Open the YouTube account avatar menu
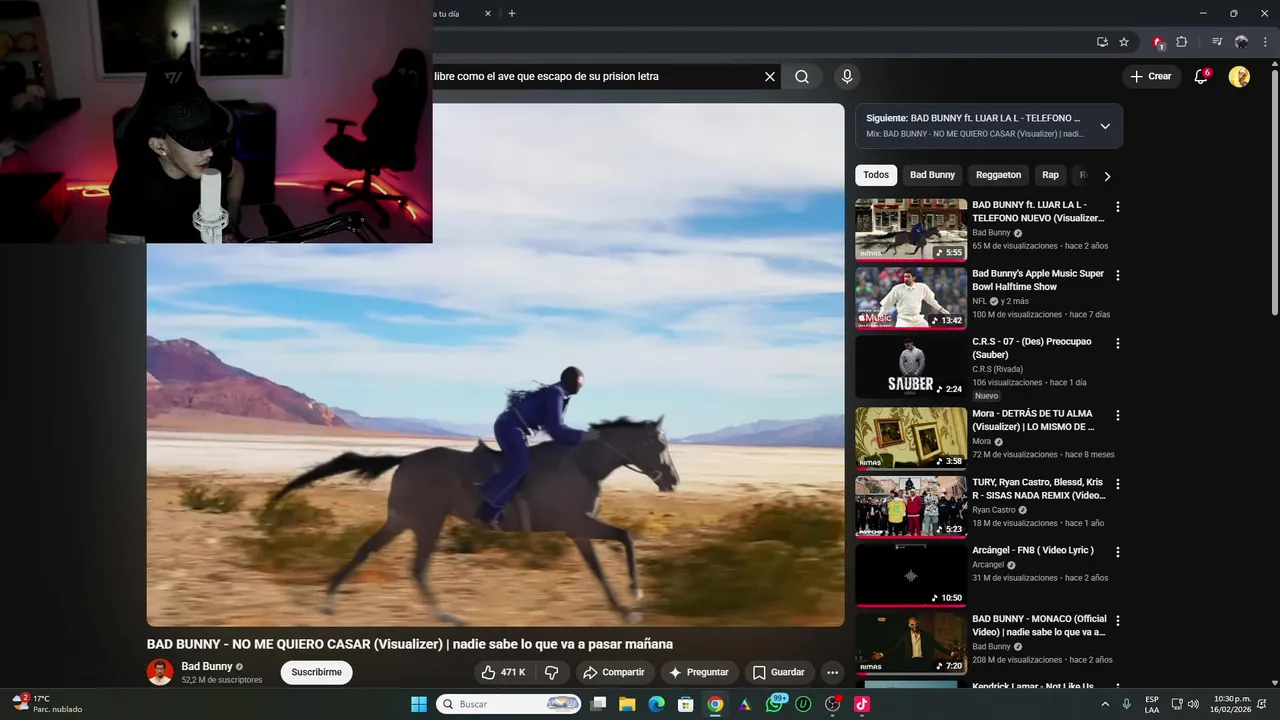Viewport: 1280px width, 720px height. point(1239,76)
